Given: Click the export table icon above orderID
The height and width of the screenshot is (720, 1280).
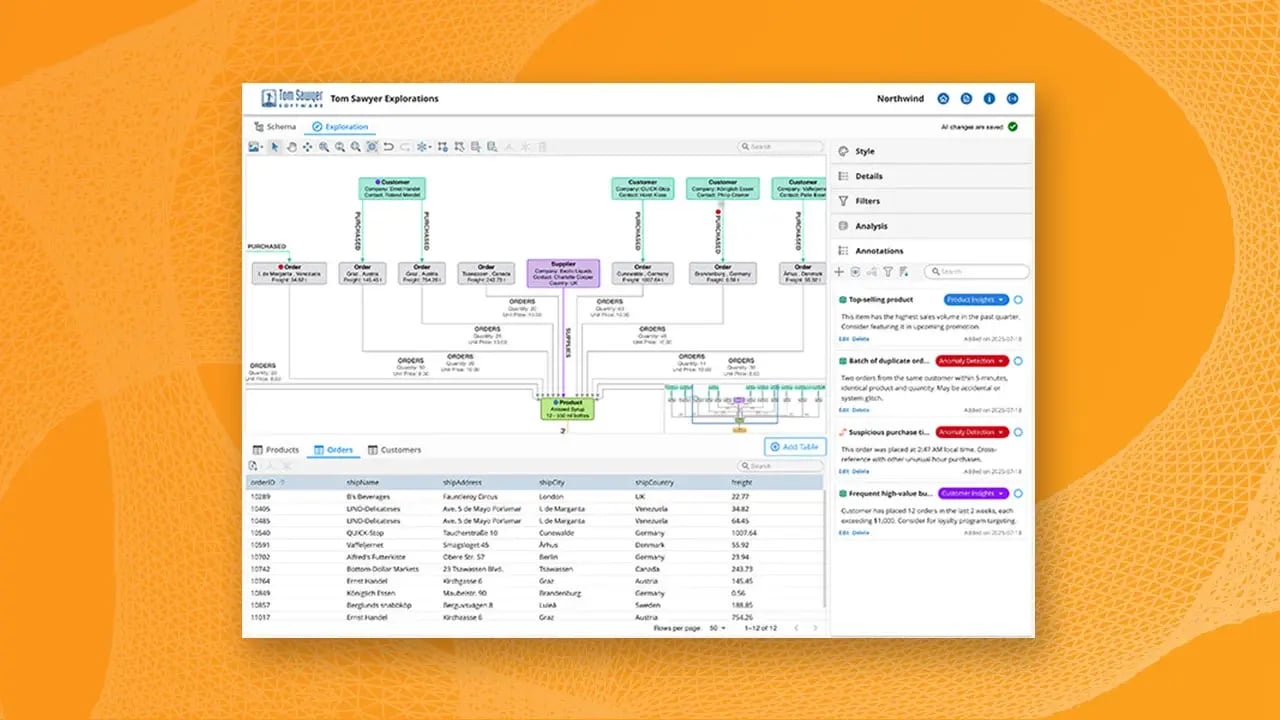Looking at the screenshot, I should coord(254,466).
